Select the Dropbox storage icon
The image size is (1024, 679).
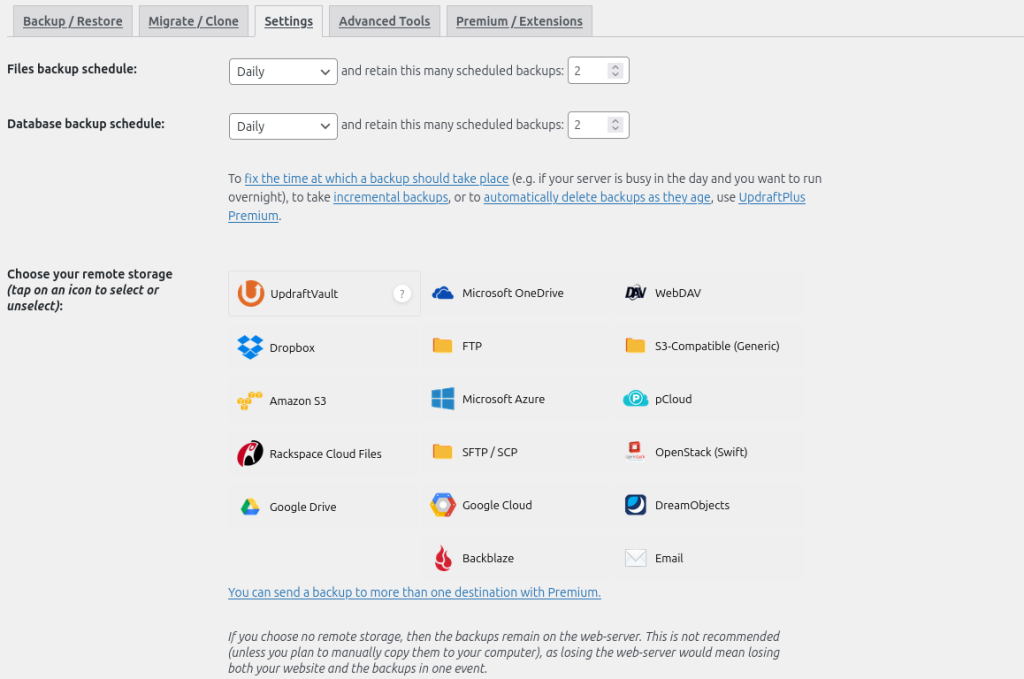tap(250, 347)
